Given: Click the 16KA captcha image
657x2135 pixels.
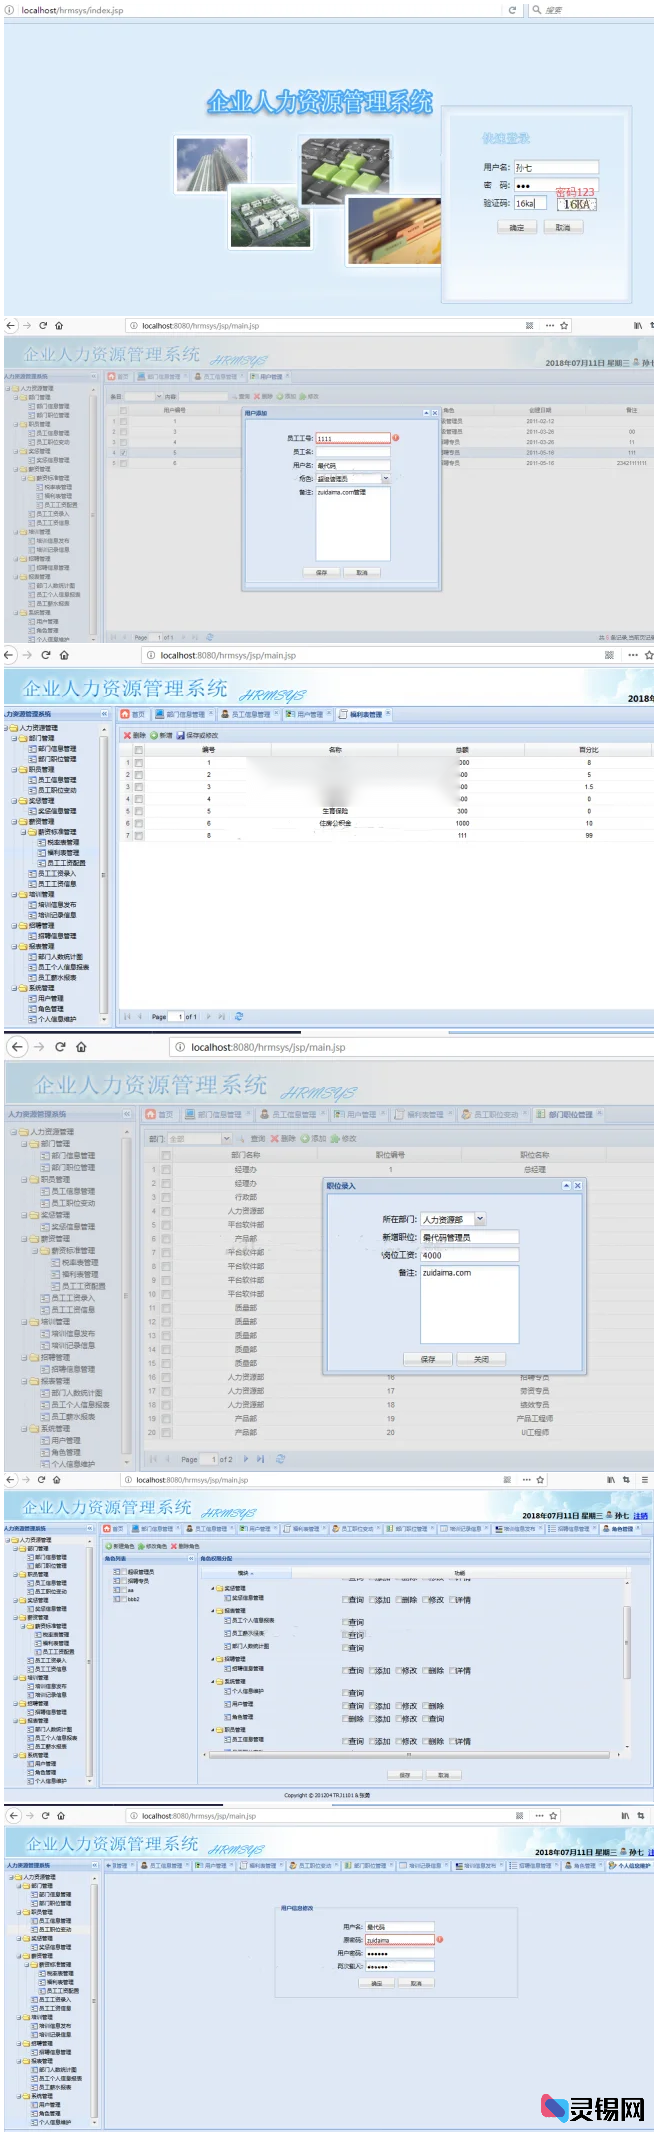Looking at the screenshot, I should pyautogui.click(x=577, y=204).
